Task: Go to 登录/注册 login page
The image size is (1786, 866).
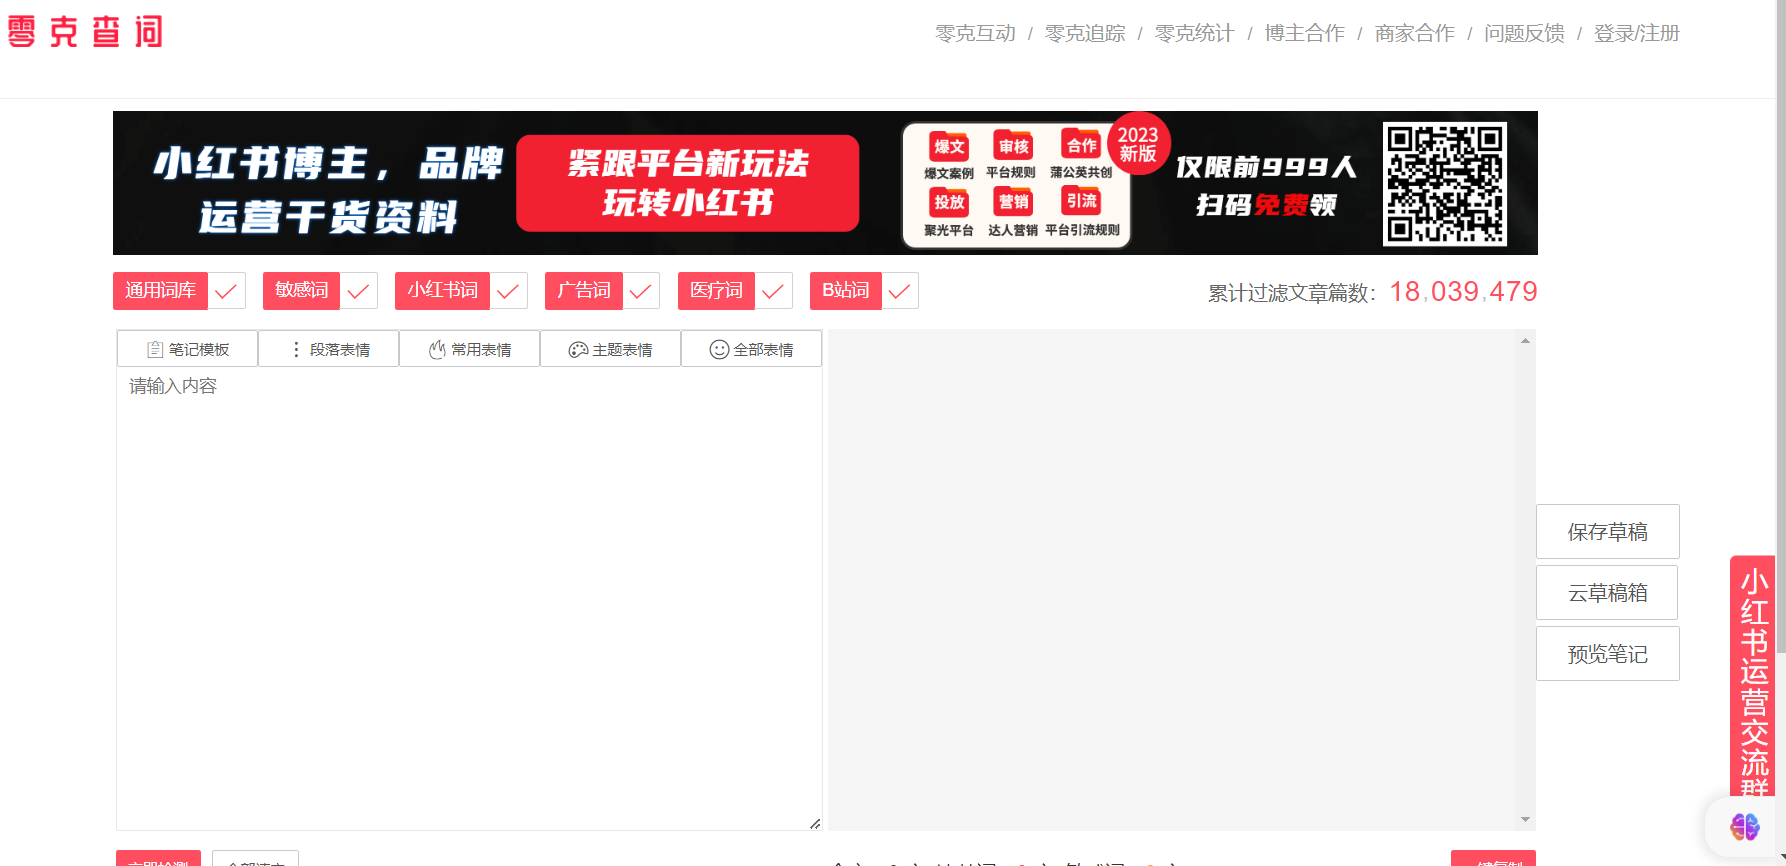Action: [1636, 33]
